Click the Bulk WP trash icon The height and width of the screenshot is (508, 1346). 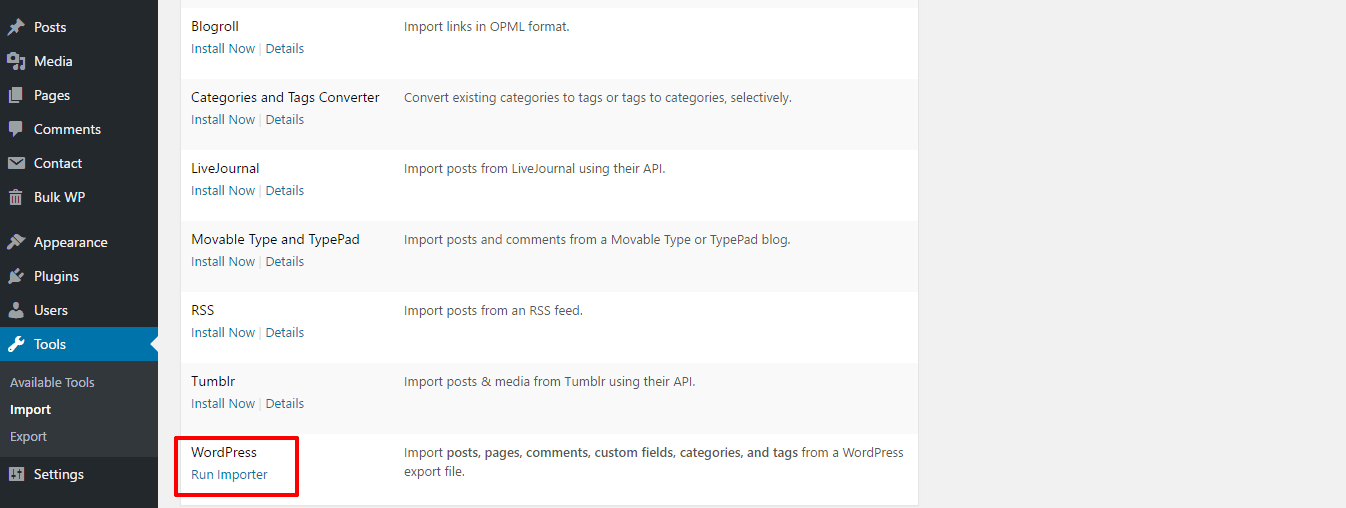tap(16, 197)
